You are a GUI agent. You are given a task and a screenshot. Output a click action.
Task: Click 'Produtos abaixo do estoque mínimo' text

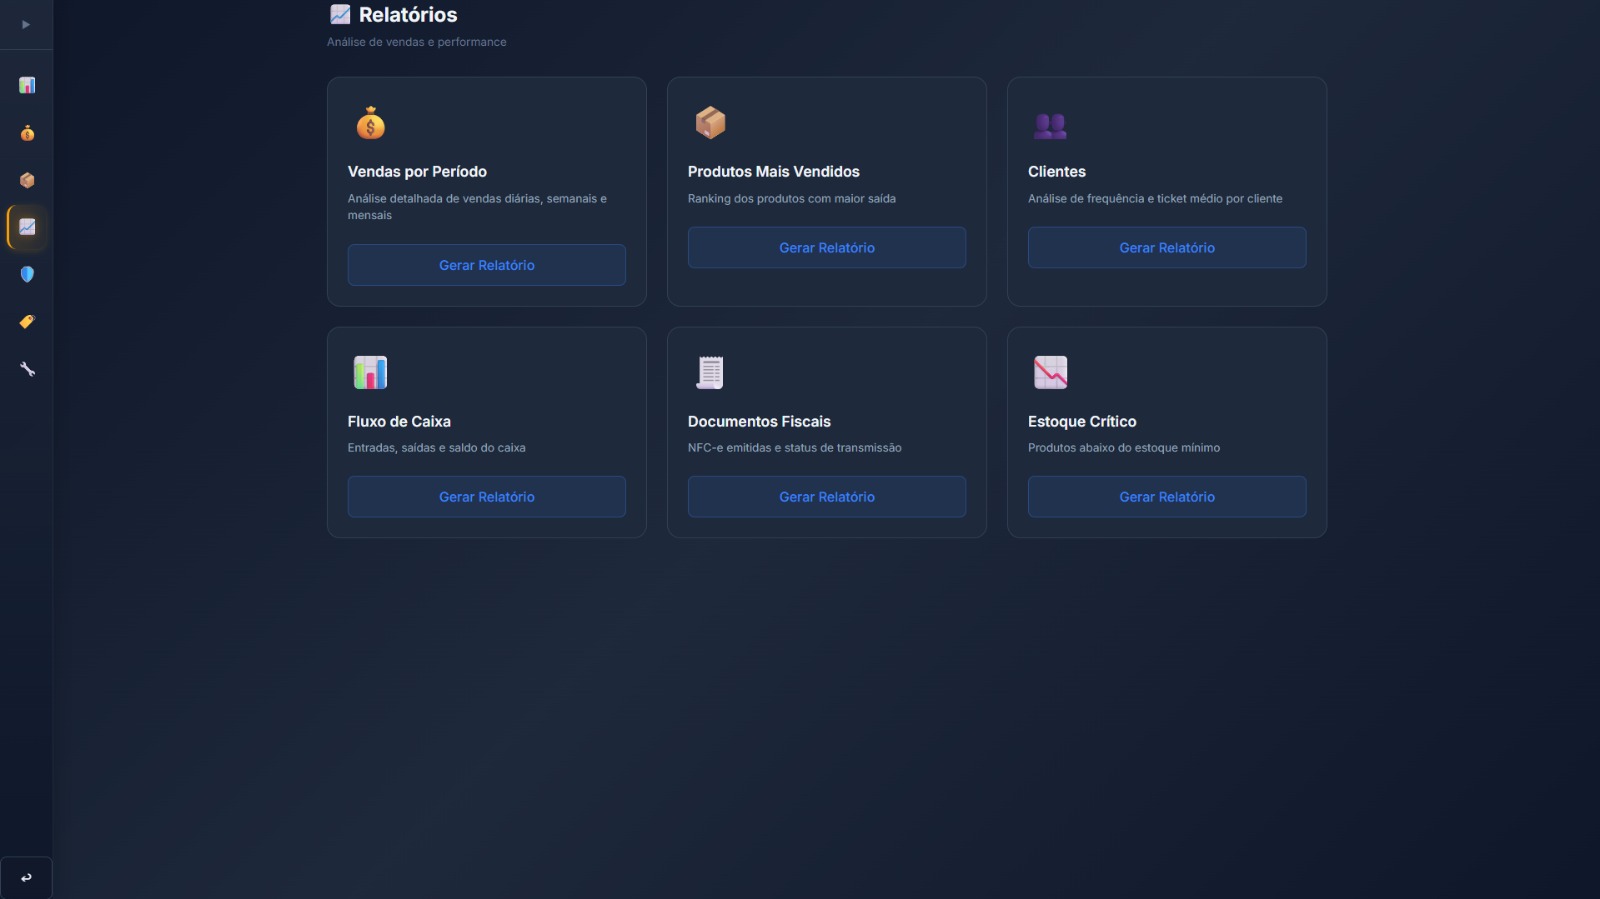pyautogui.click(x=1124, y=448)
